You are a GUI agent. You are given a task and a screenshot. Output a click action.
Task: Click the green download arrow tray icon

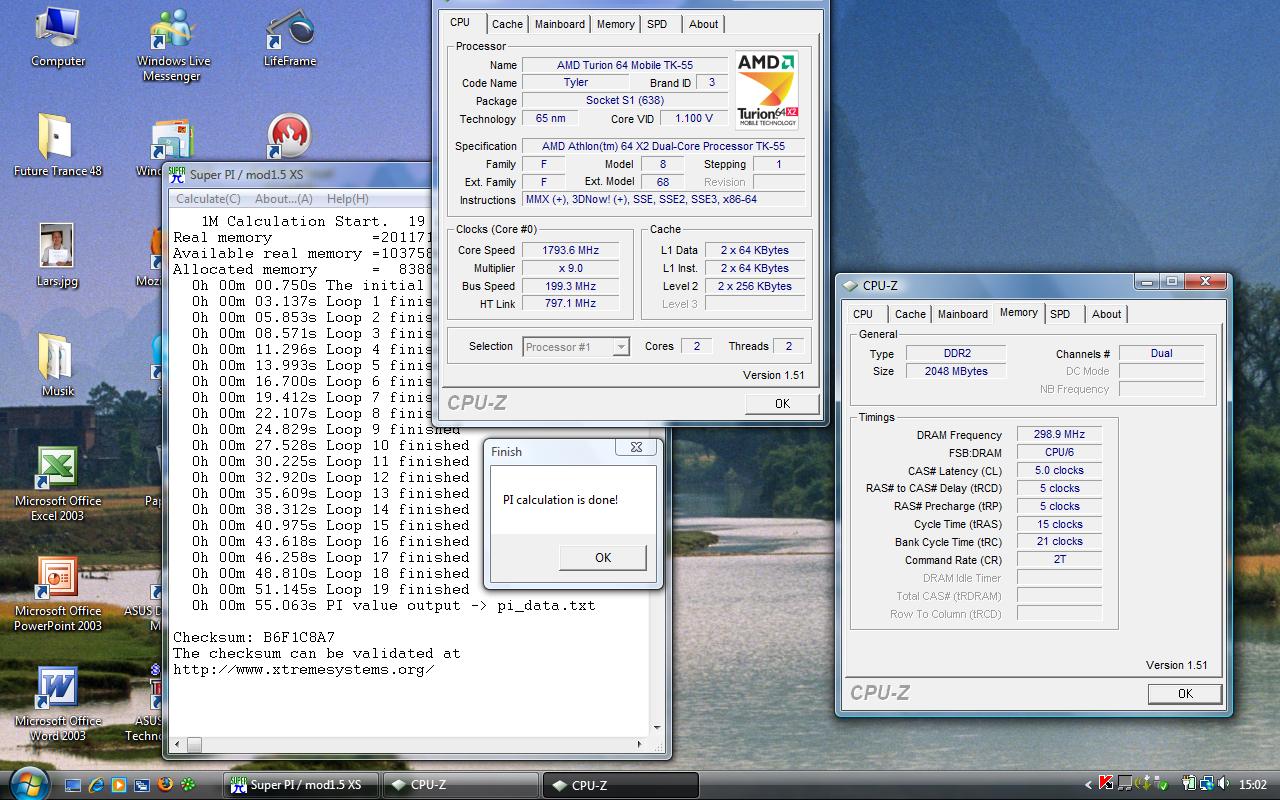pyautogui.click(x=1145, y=784)
